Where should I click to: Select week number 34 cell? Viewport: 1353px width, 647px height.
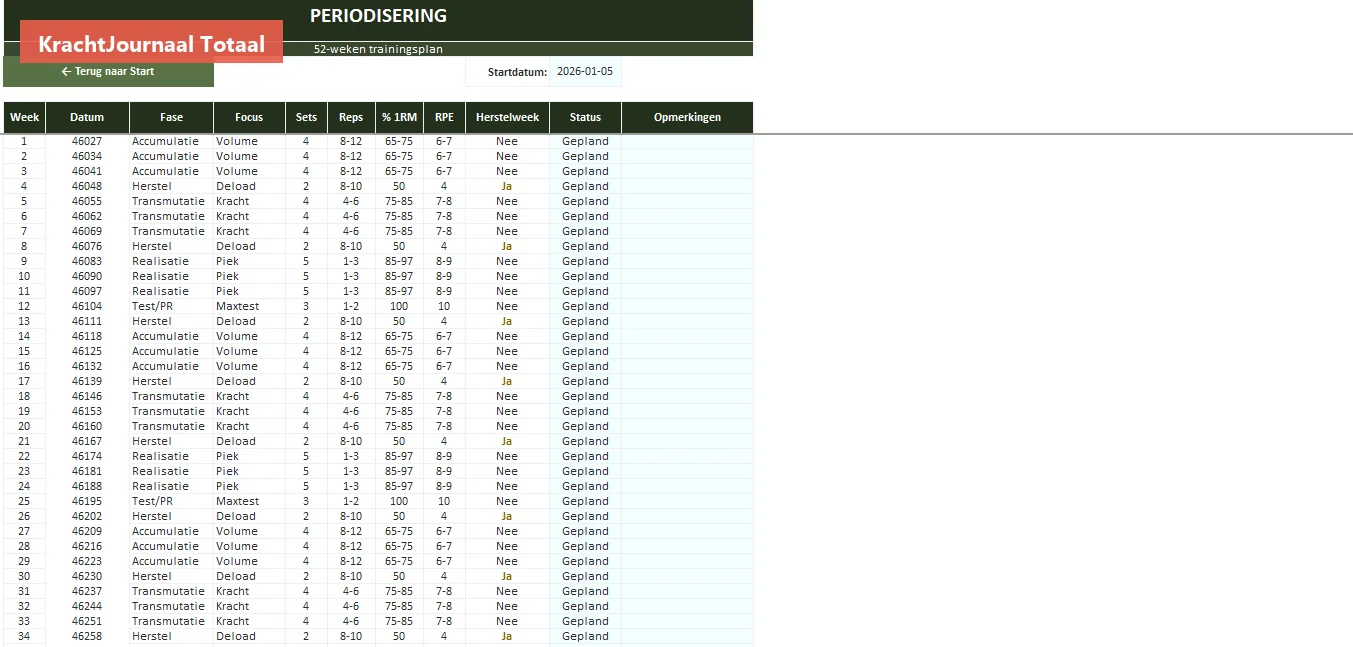25,636
